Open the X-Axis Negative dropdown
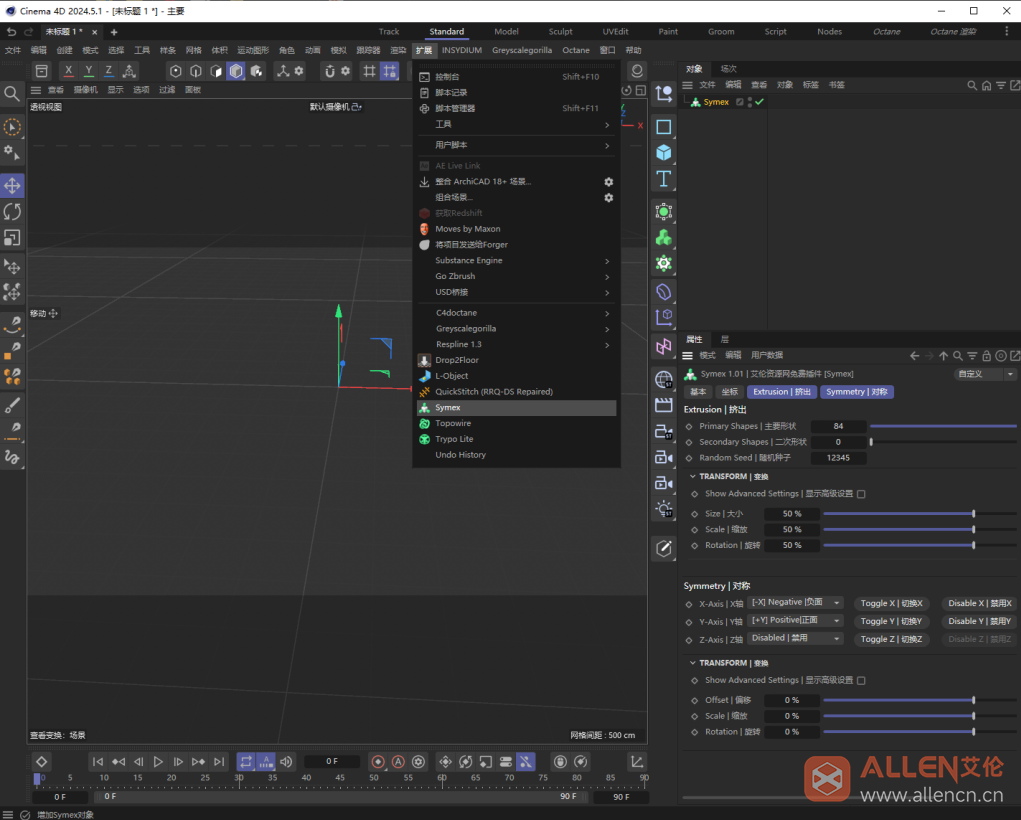This screenshot has height=820, width=1021. [795, 603]
